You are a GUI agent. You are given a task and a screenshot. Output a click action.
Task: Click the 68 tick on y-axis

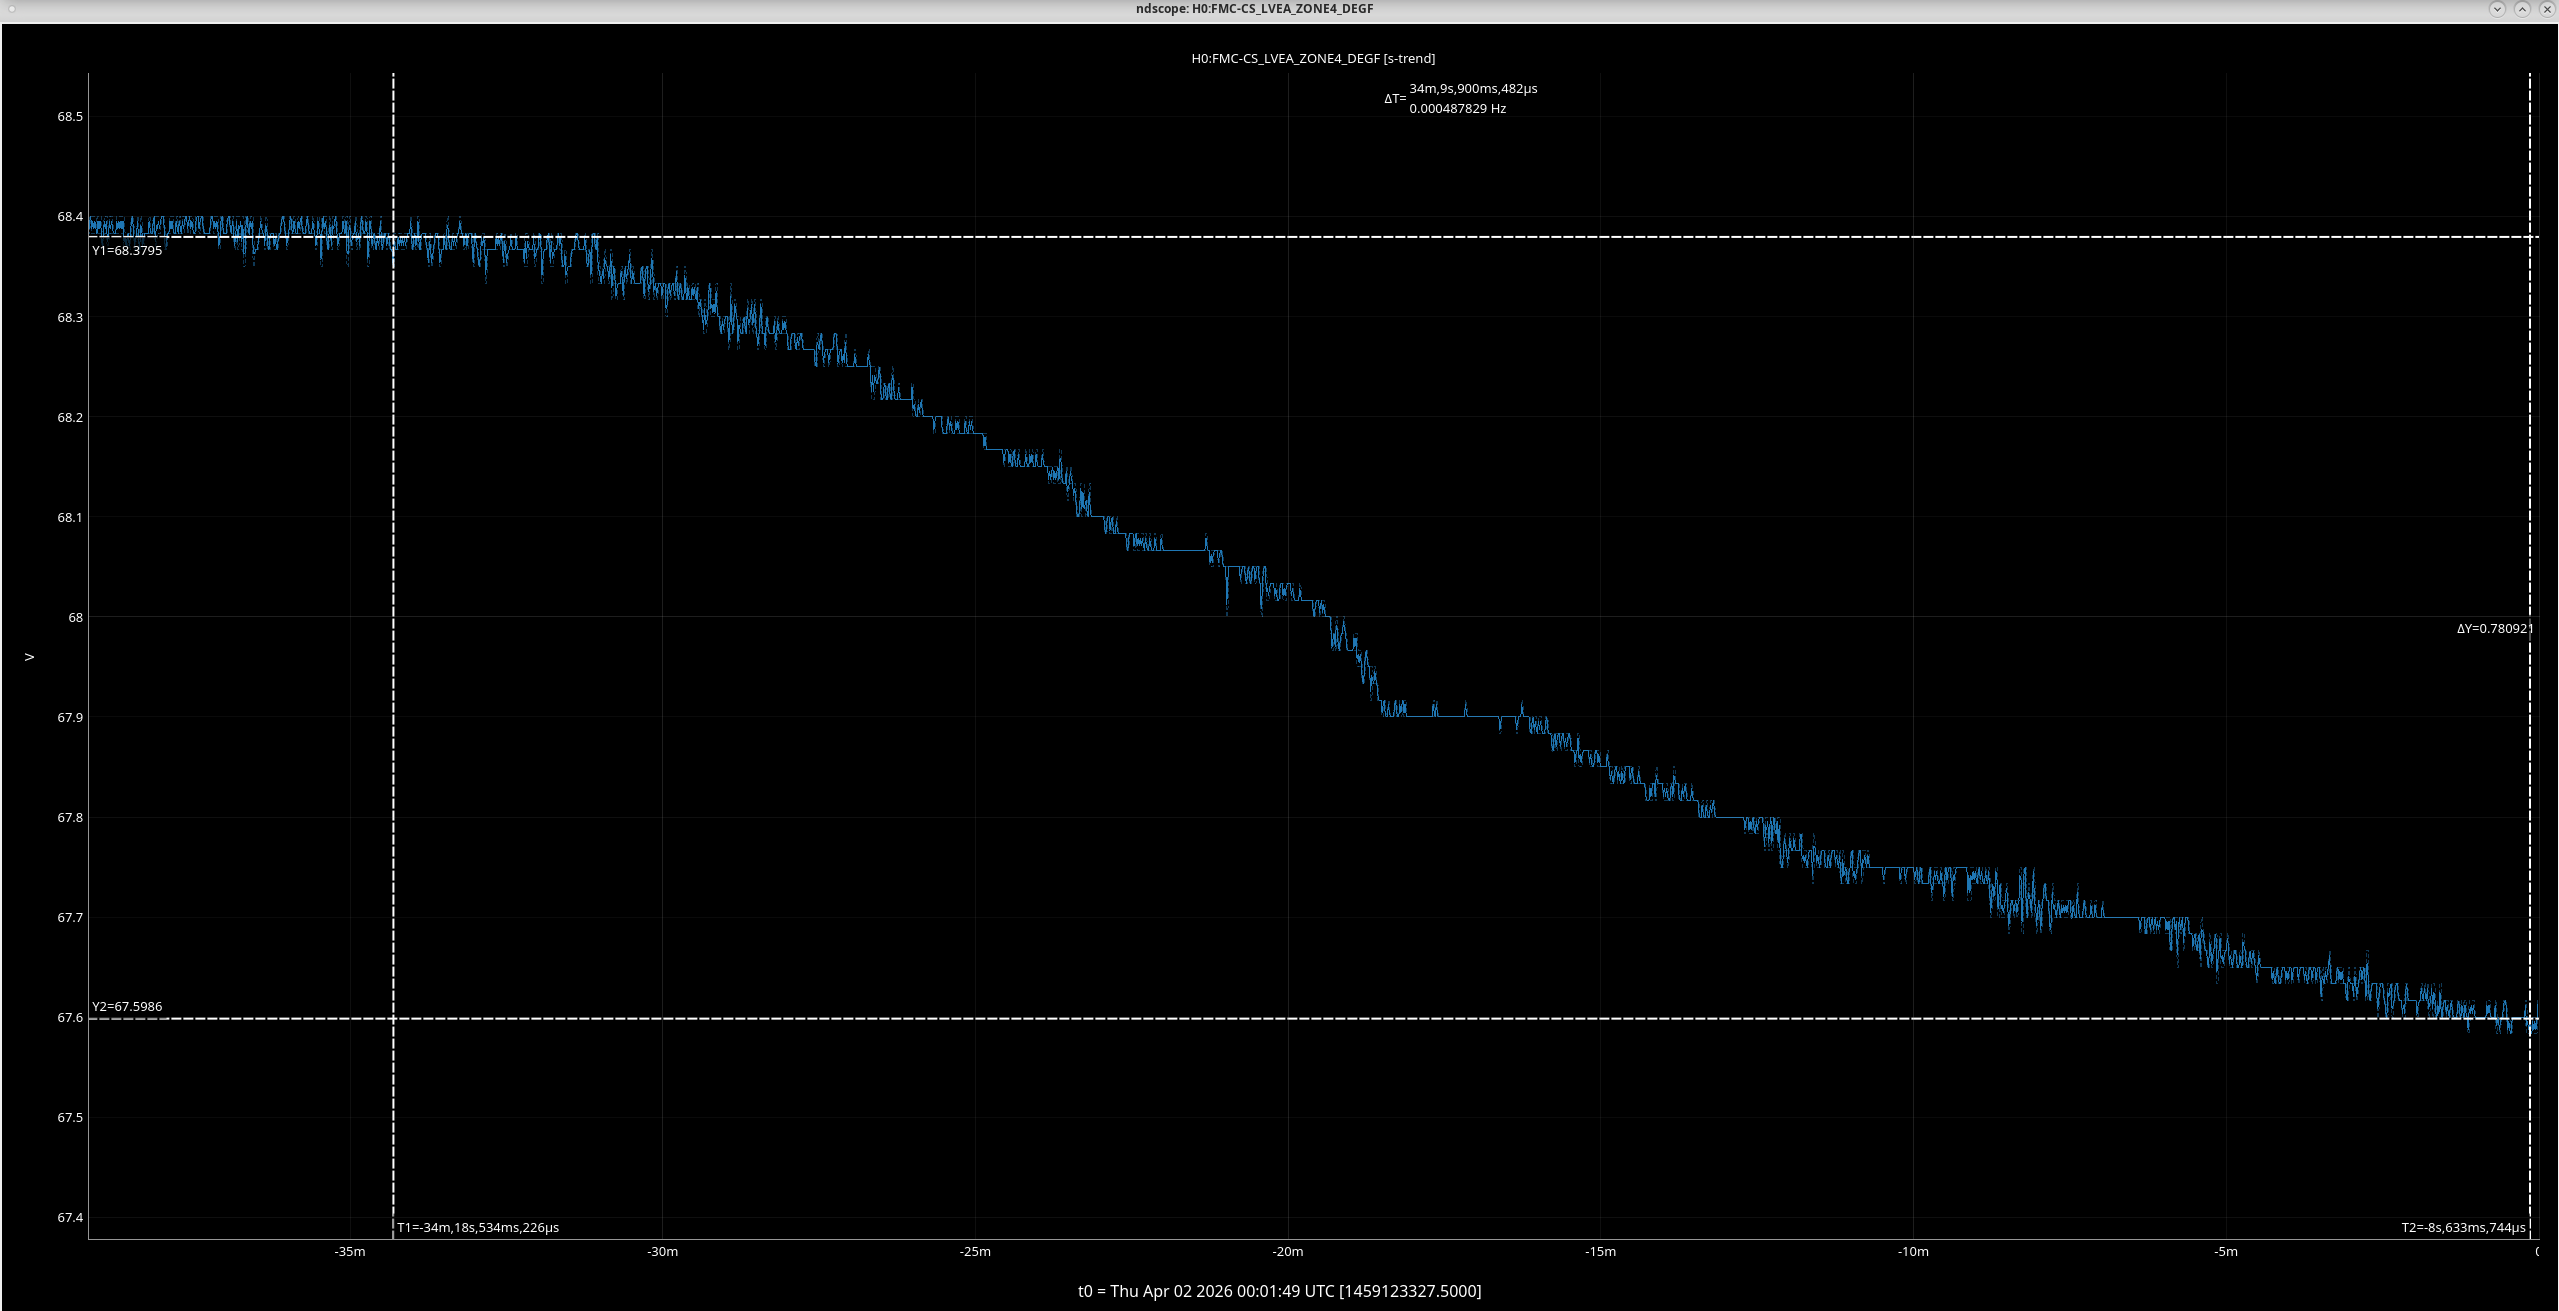(x=75, y=617)
